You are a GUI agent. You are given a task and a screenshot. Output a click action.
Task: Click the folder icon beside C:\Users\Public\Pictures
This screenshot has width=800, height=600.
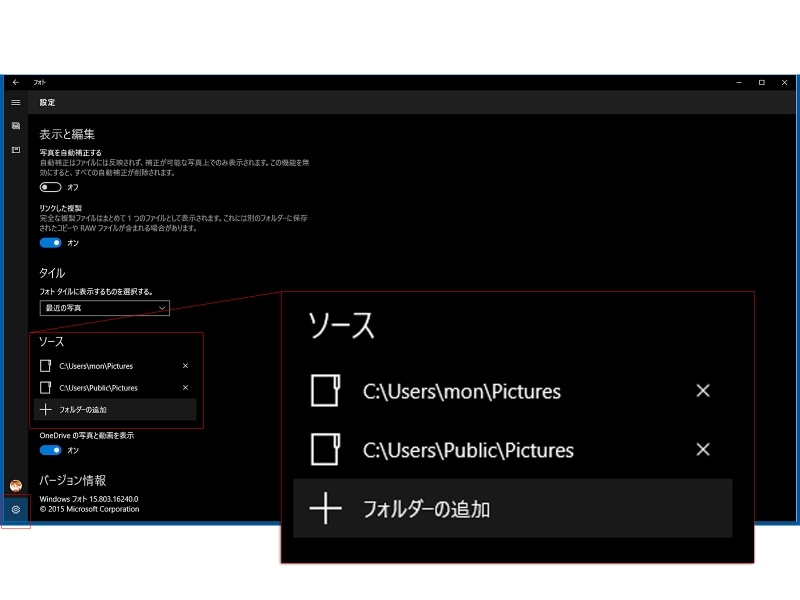coord(43,388)
